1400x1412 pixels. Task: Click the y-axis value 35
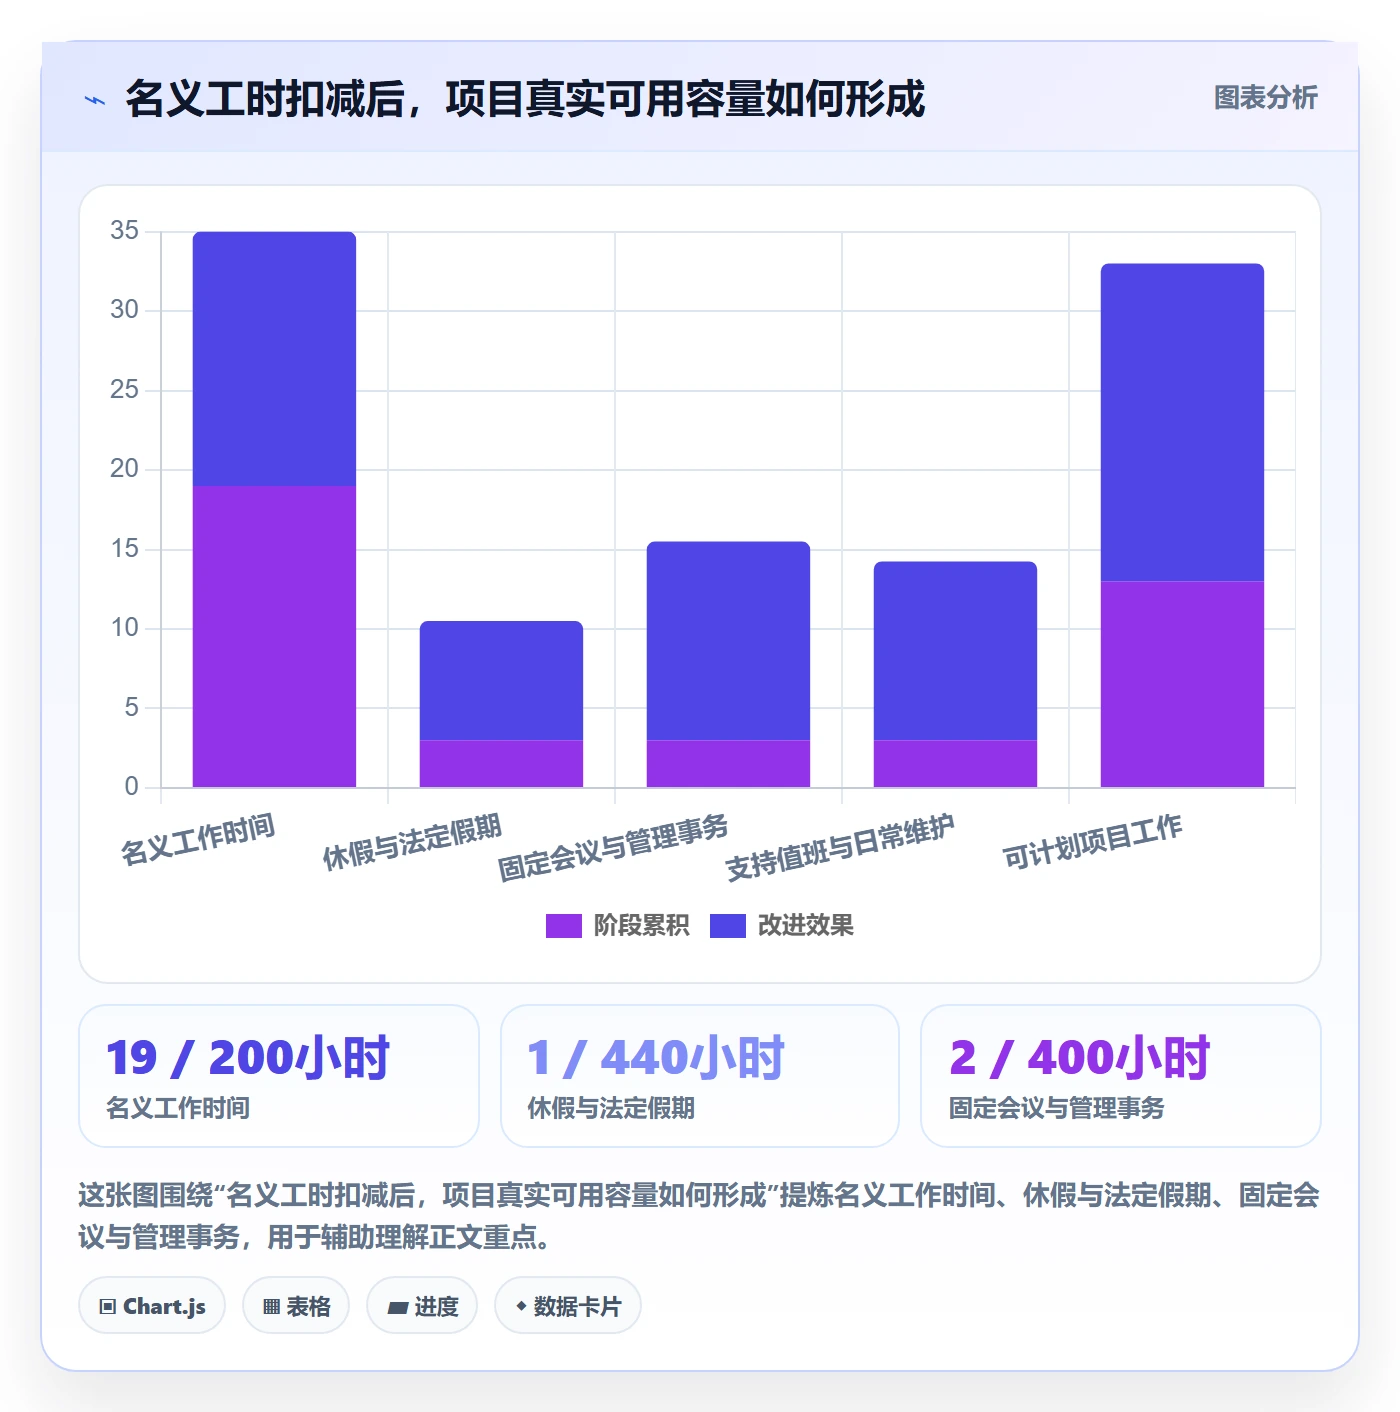(x=124, y=231)
